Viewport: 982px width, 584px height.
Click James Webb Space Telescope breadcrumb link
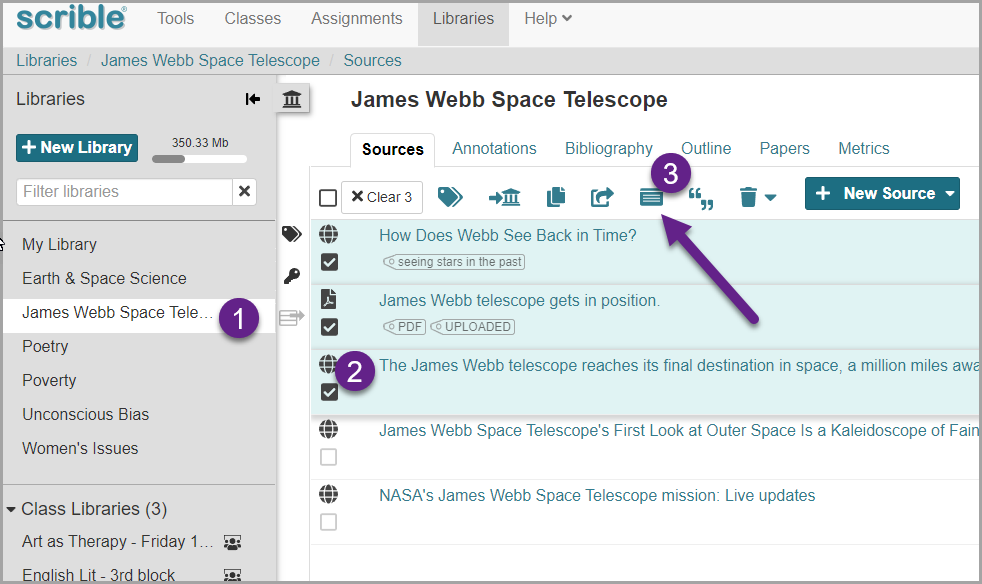coord(210,61)
